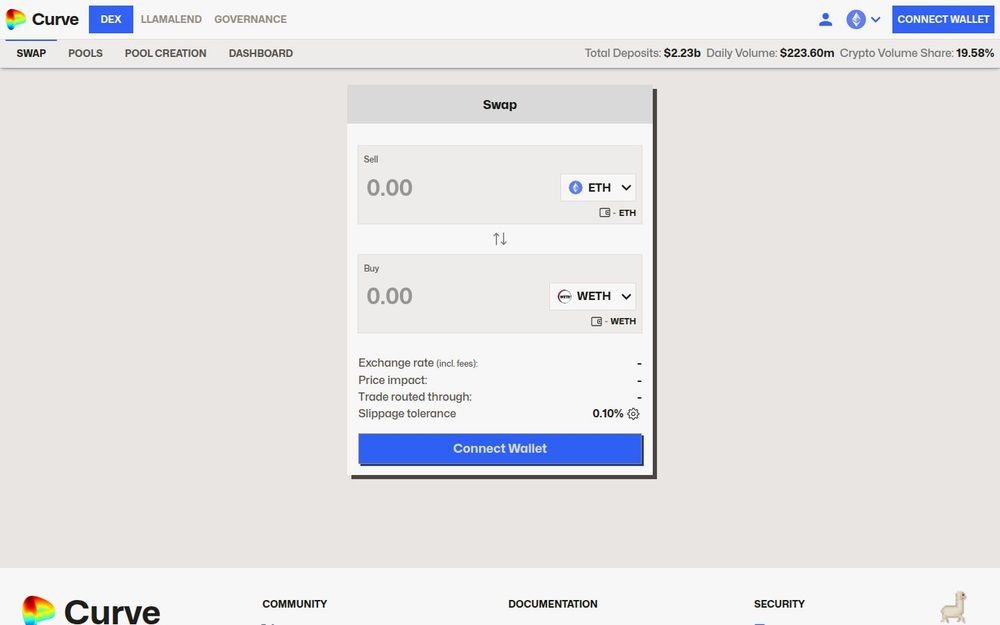The image size is (1000, 625).
Task: Click the Swap panel title
Action: (500, 105)
